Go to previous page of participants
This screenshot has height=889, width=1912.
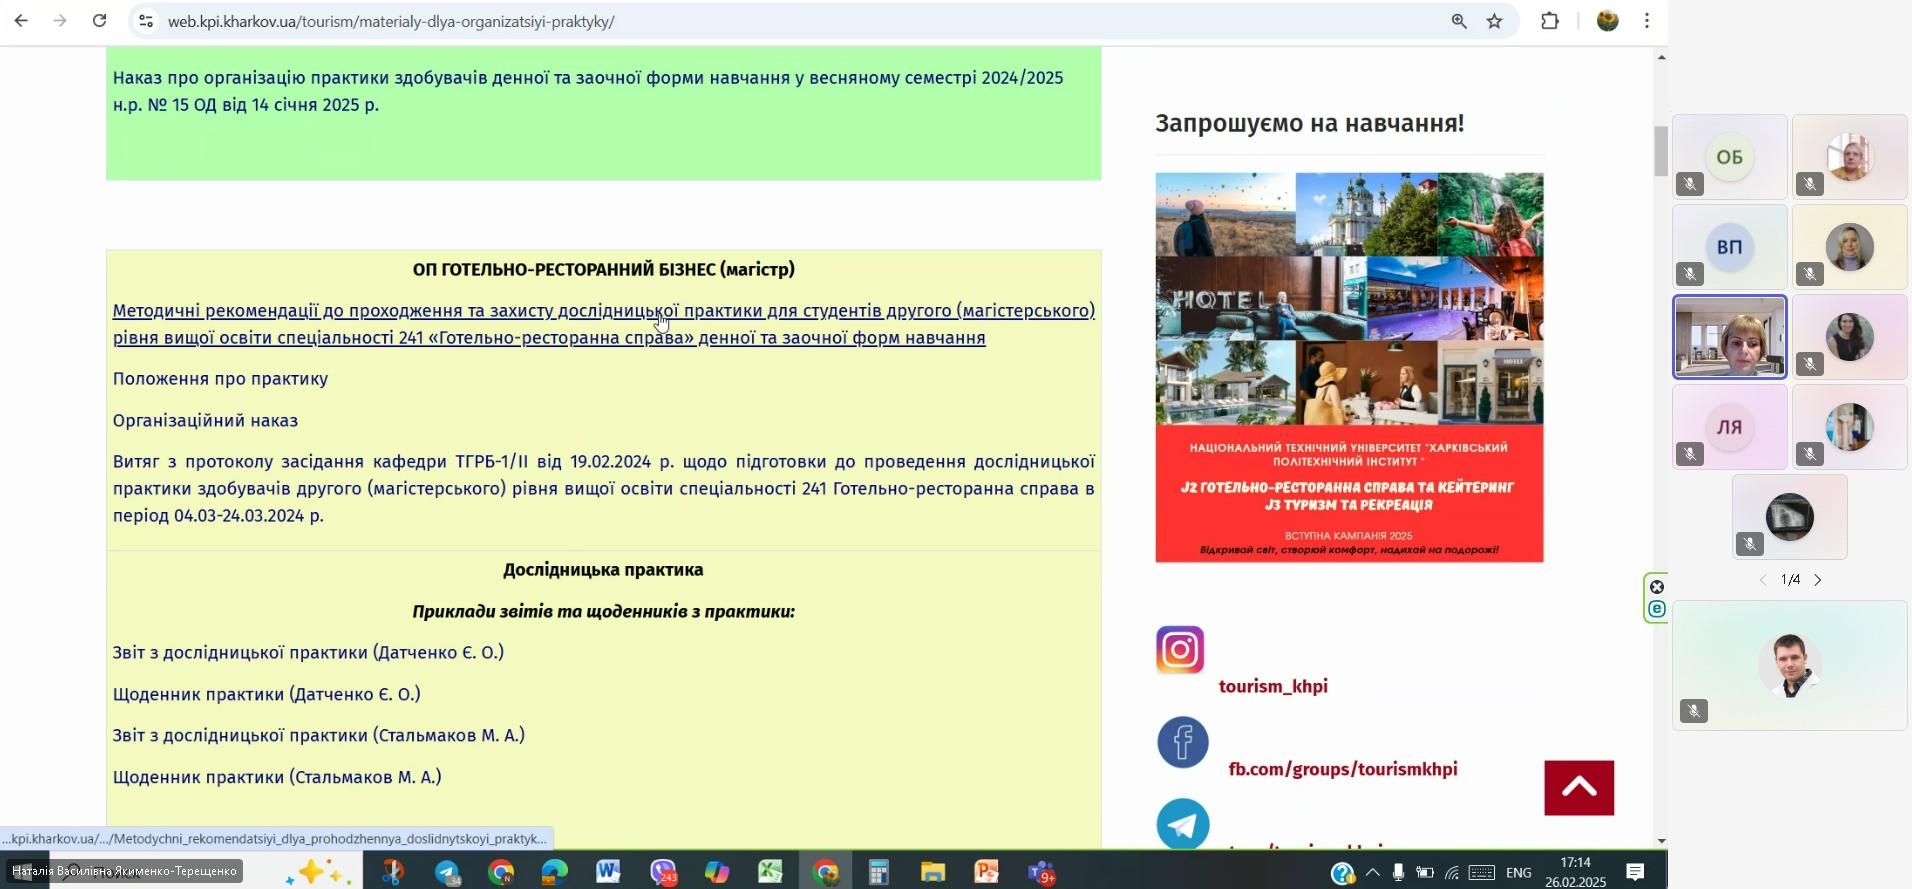click(x=1763, y=580)
